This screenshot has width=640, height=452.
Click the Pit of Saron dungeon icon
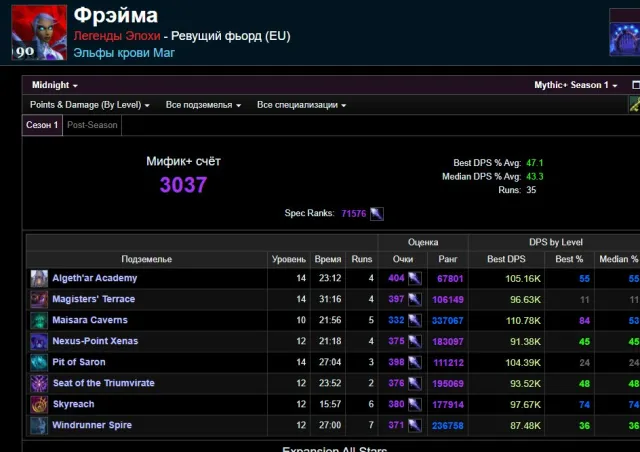(x=39, y=363)
